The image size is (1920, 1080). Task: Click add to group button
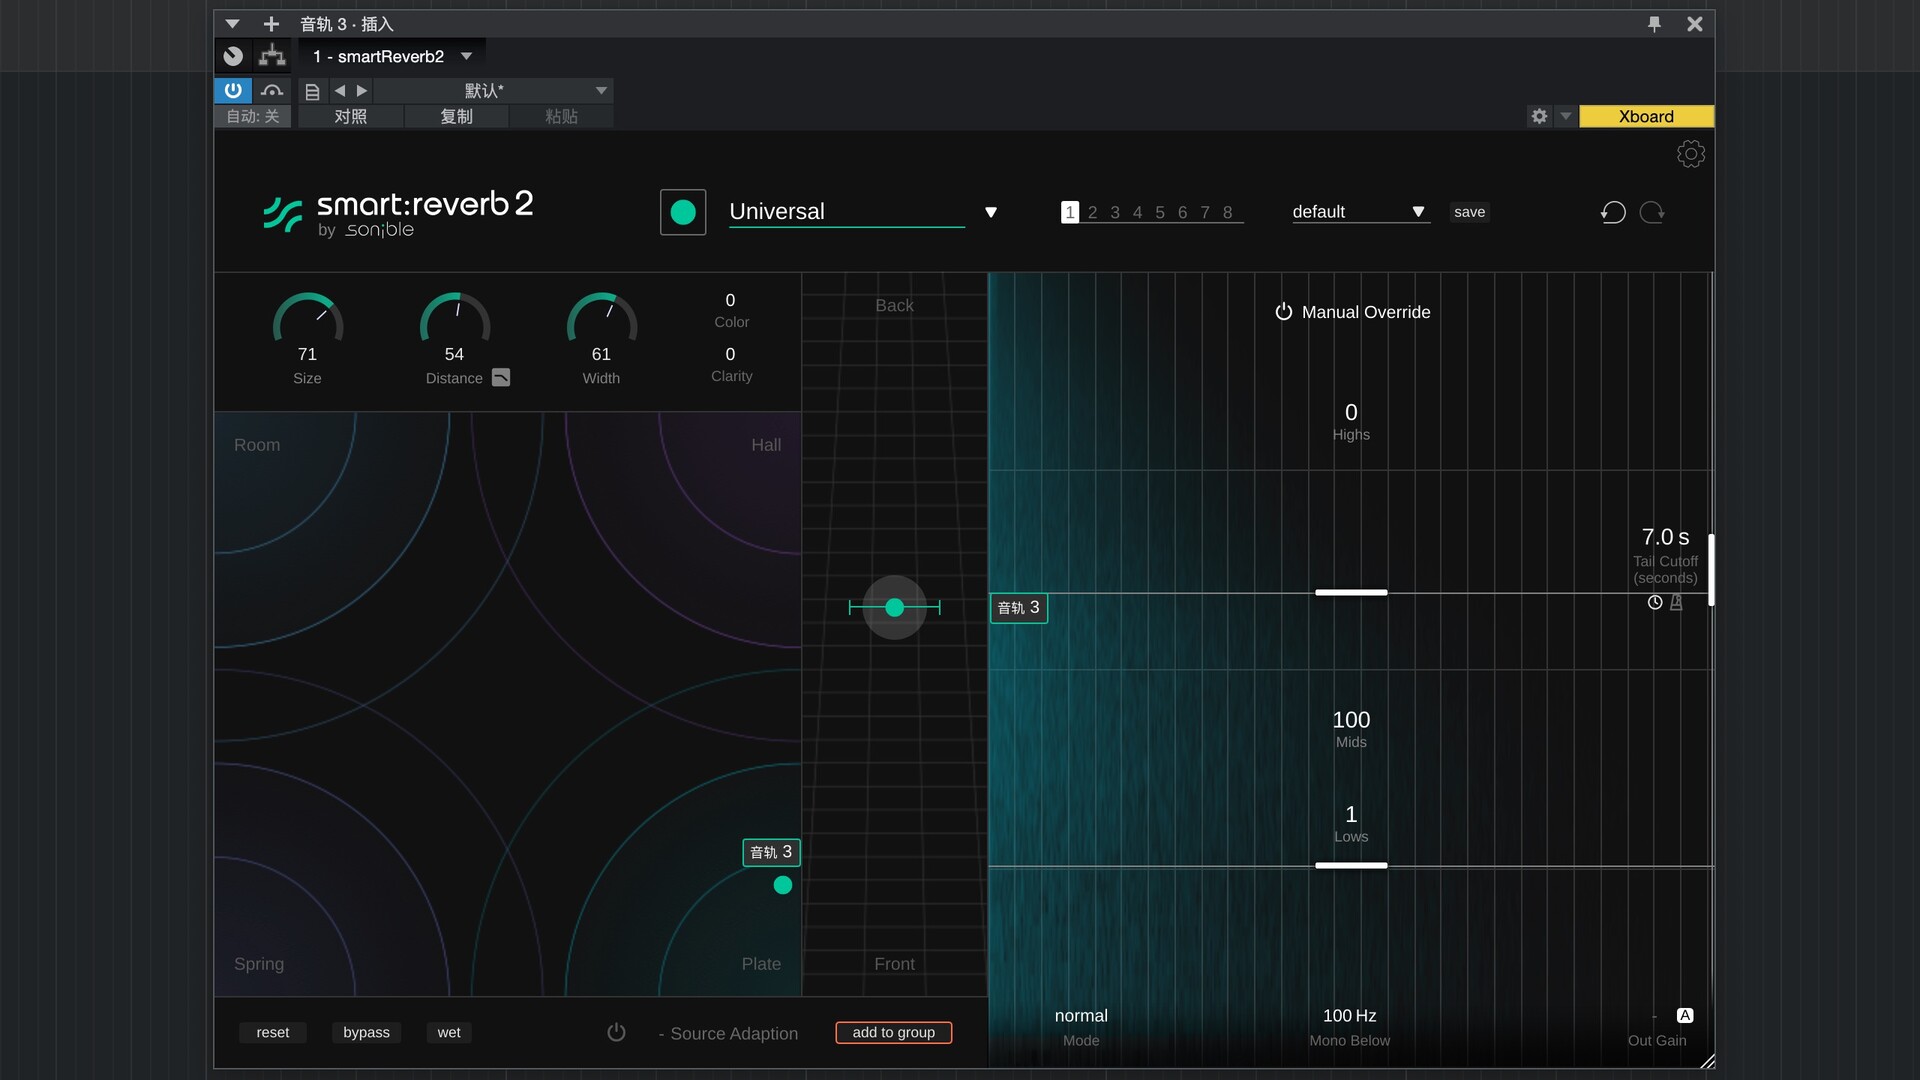click(893, 1032)
